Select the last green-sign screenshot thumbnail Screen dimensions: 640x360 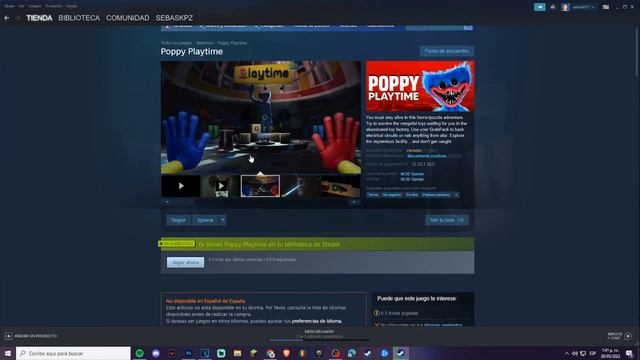click(341, 186)
